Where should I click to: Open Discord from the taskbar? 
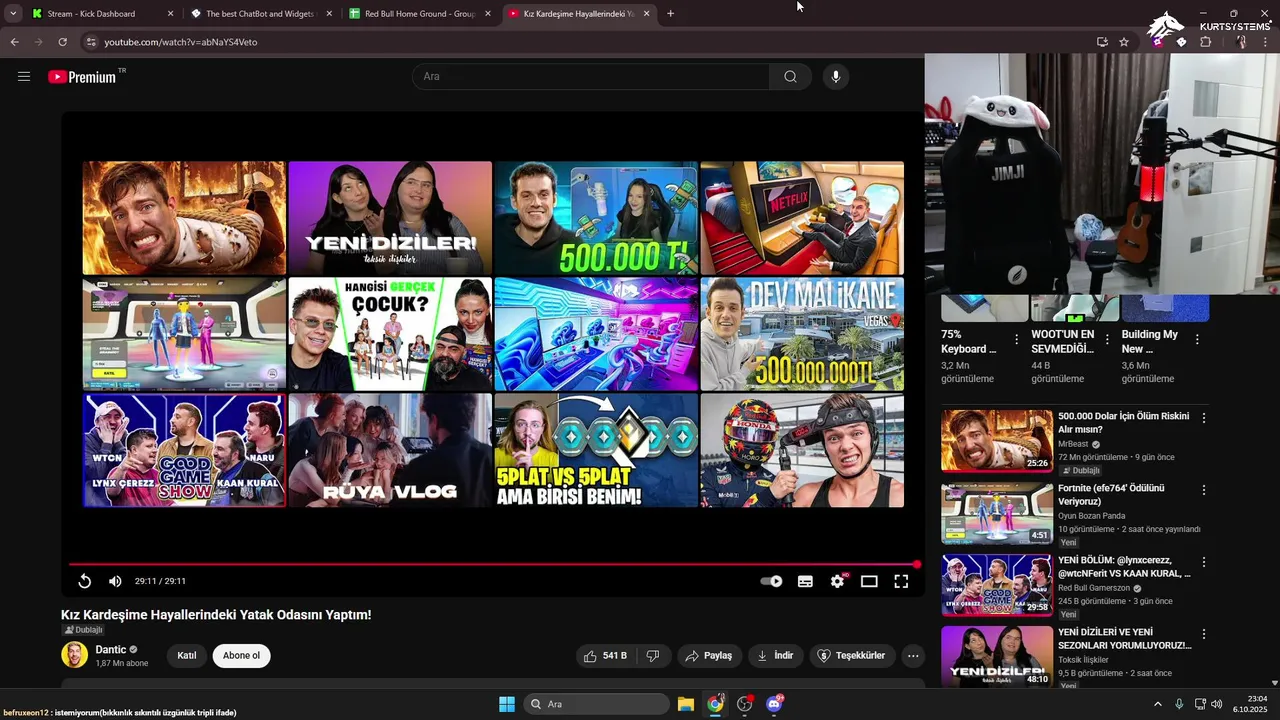pyautogui.click(x=774, y=704)
